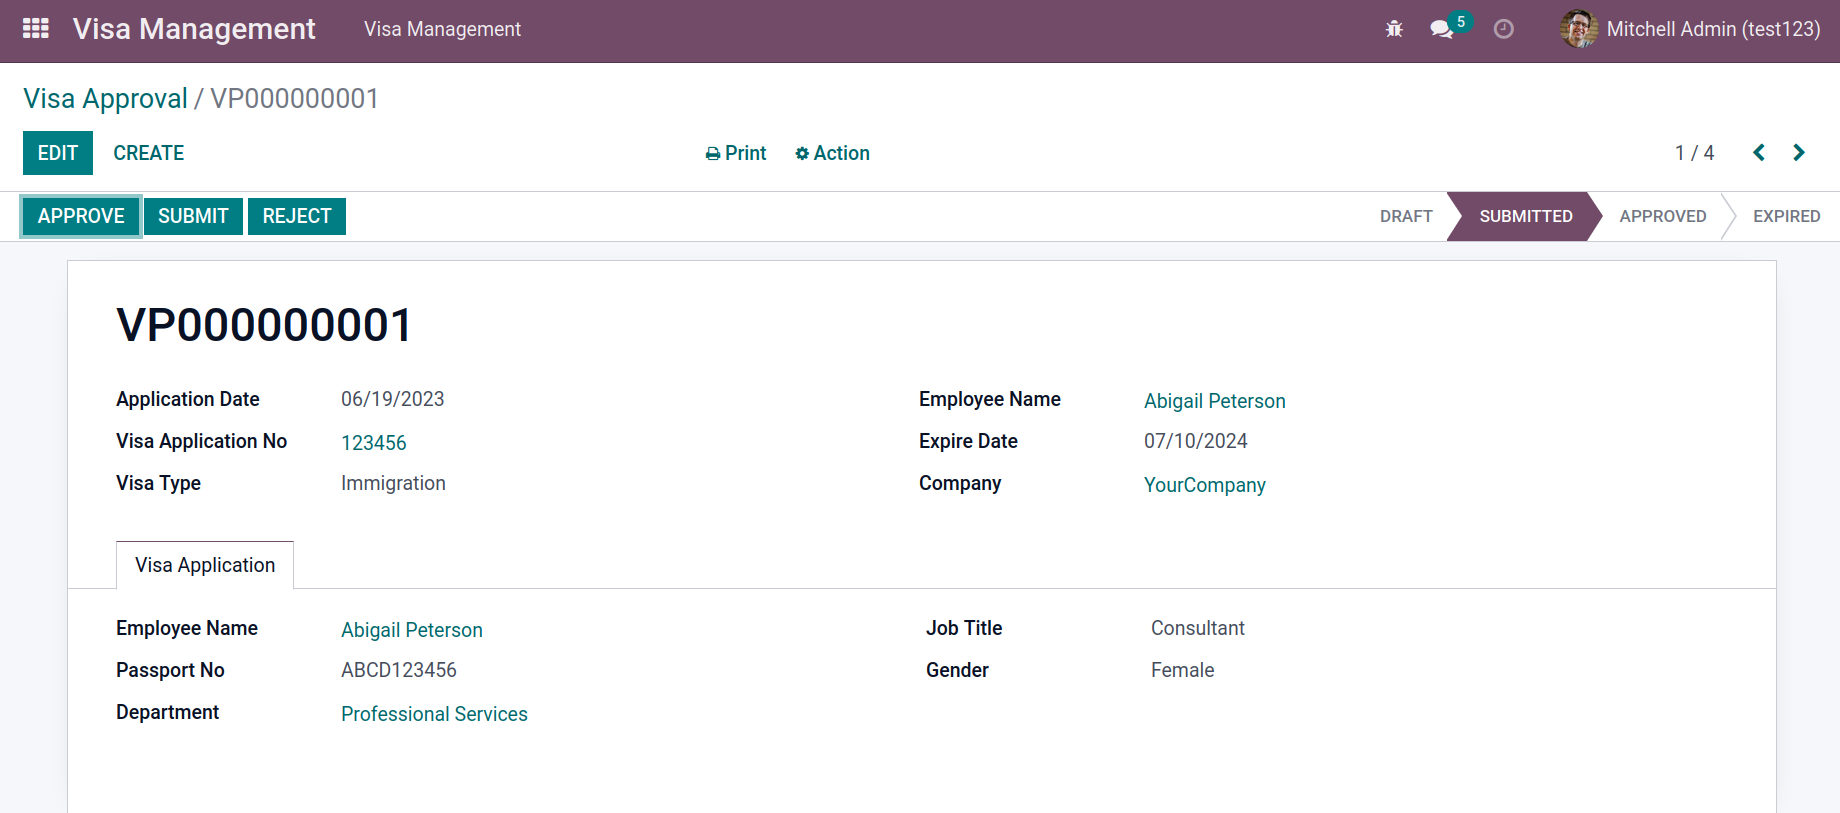Go back to Visa Approval breadcrumb
Image resolution: width=1840 pixels, height=813 pixels.
[x=105, y=98]
